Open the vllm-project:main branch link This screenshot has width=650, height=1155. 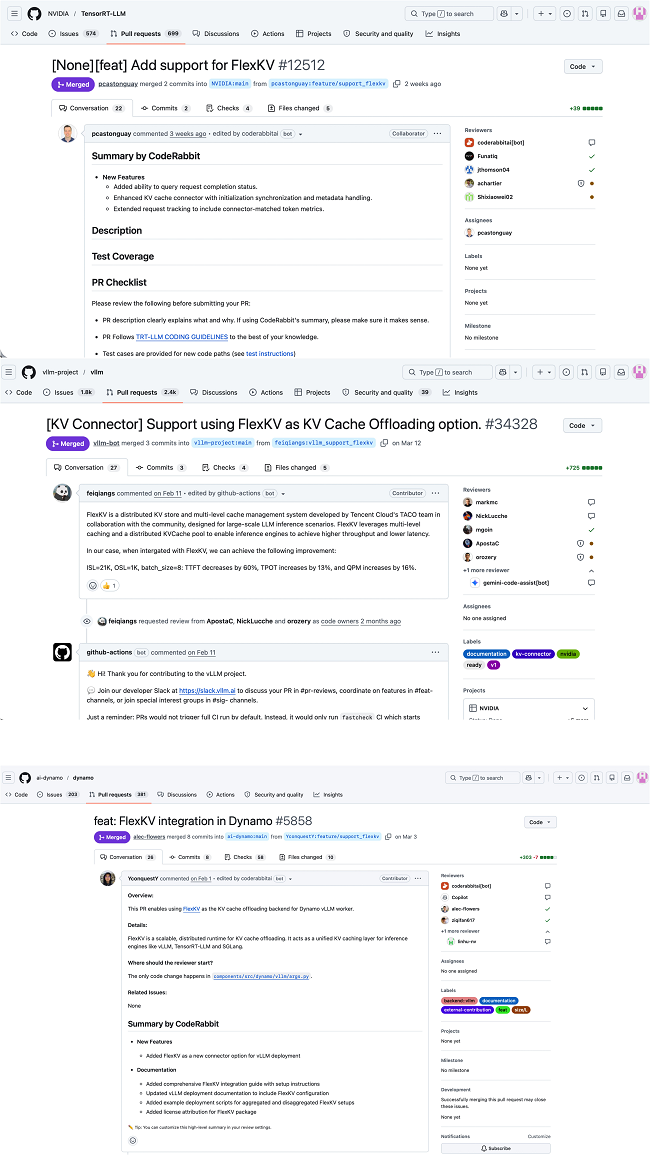coord(223,443)
